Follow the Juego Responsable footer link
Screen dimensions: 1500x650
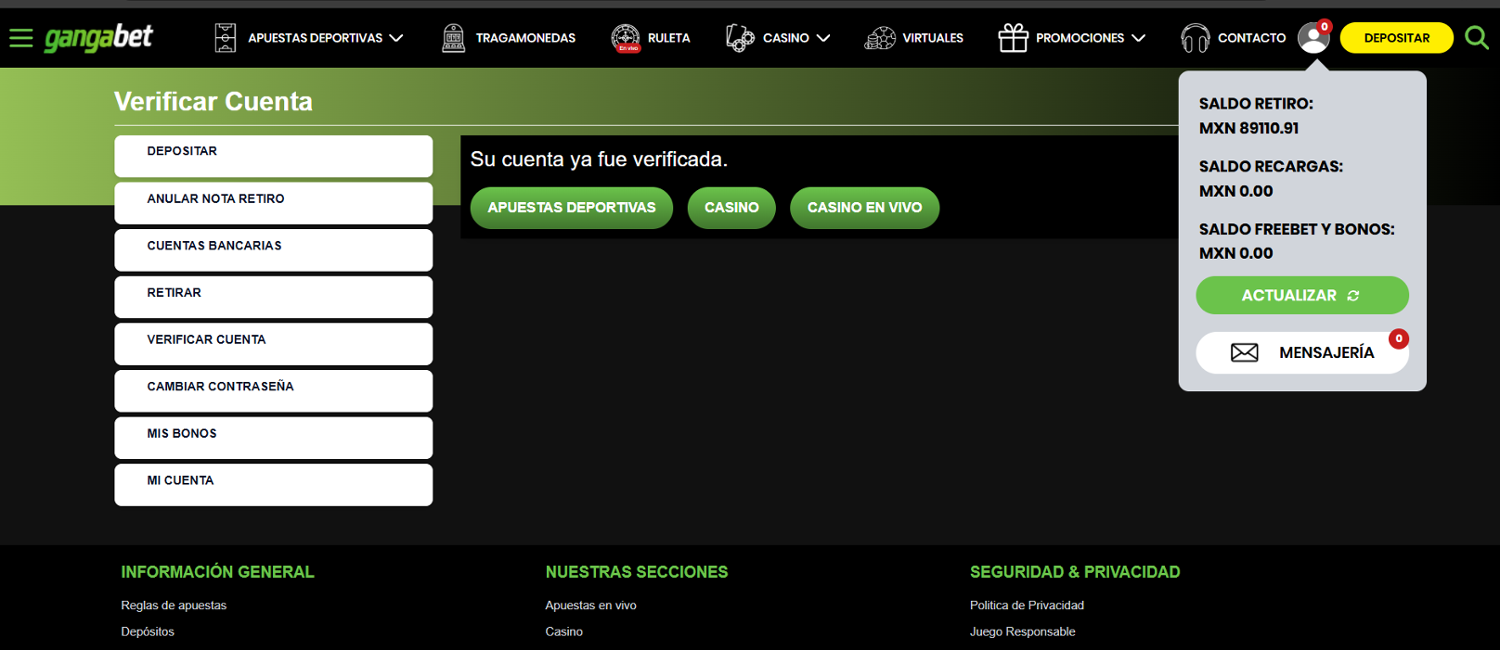point(1022,631)
